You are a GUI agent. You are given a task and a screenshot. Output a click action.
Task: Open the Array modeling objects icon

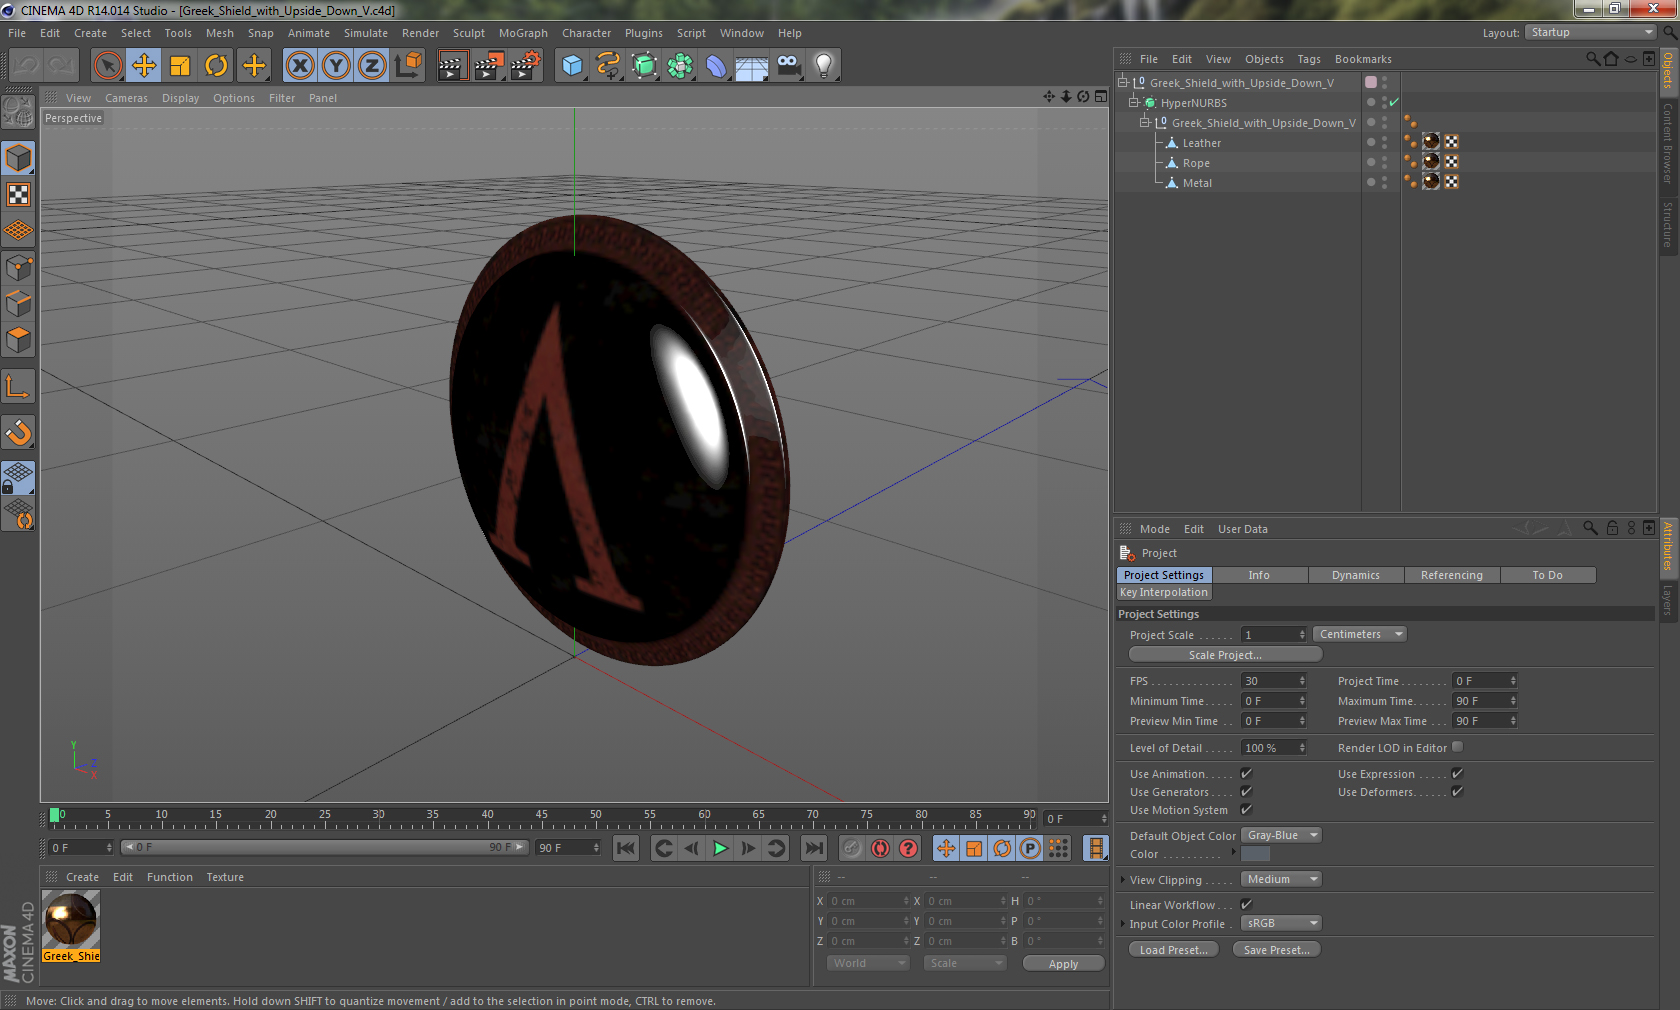681,66
